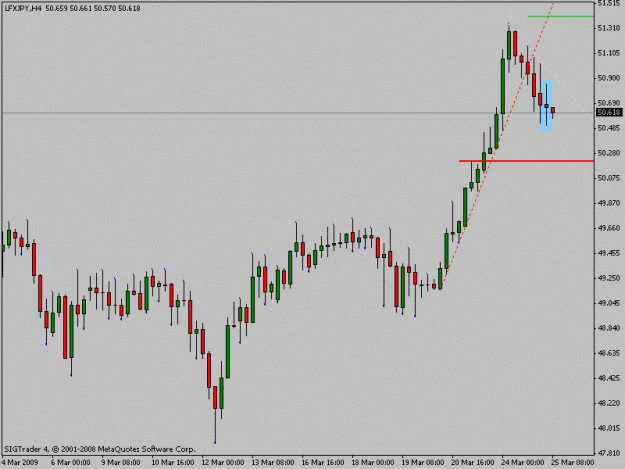Click the 10 Mar 16:00 date label
The height and width of the screenshot is (469, 625).
coord(173,462)
